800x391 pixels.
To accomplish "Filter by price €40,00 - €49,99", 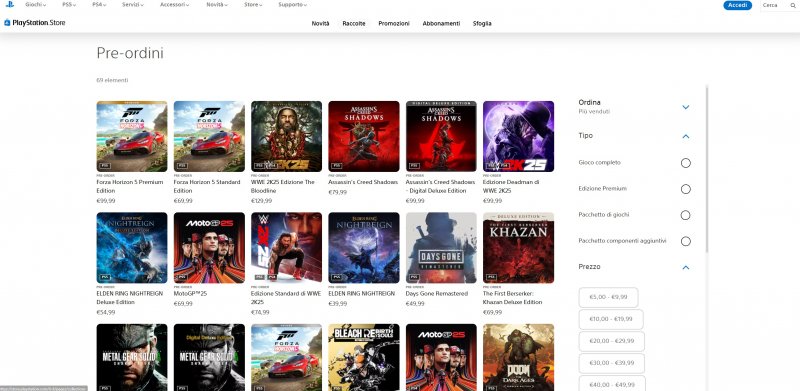I will (x=612, y=383).
